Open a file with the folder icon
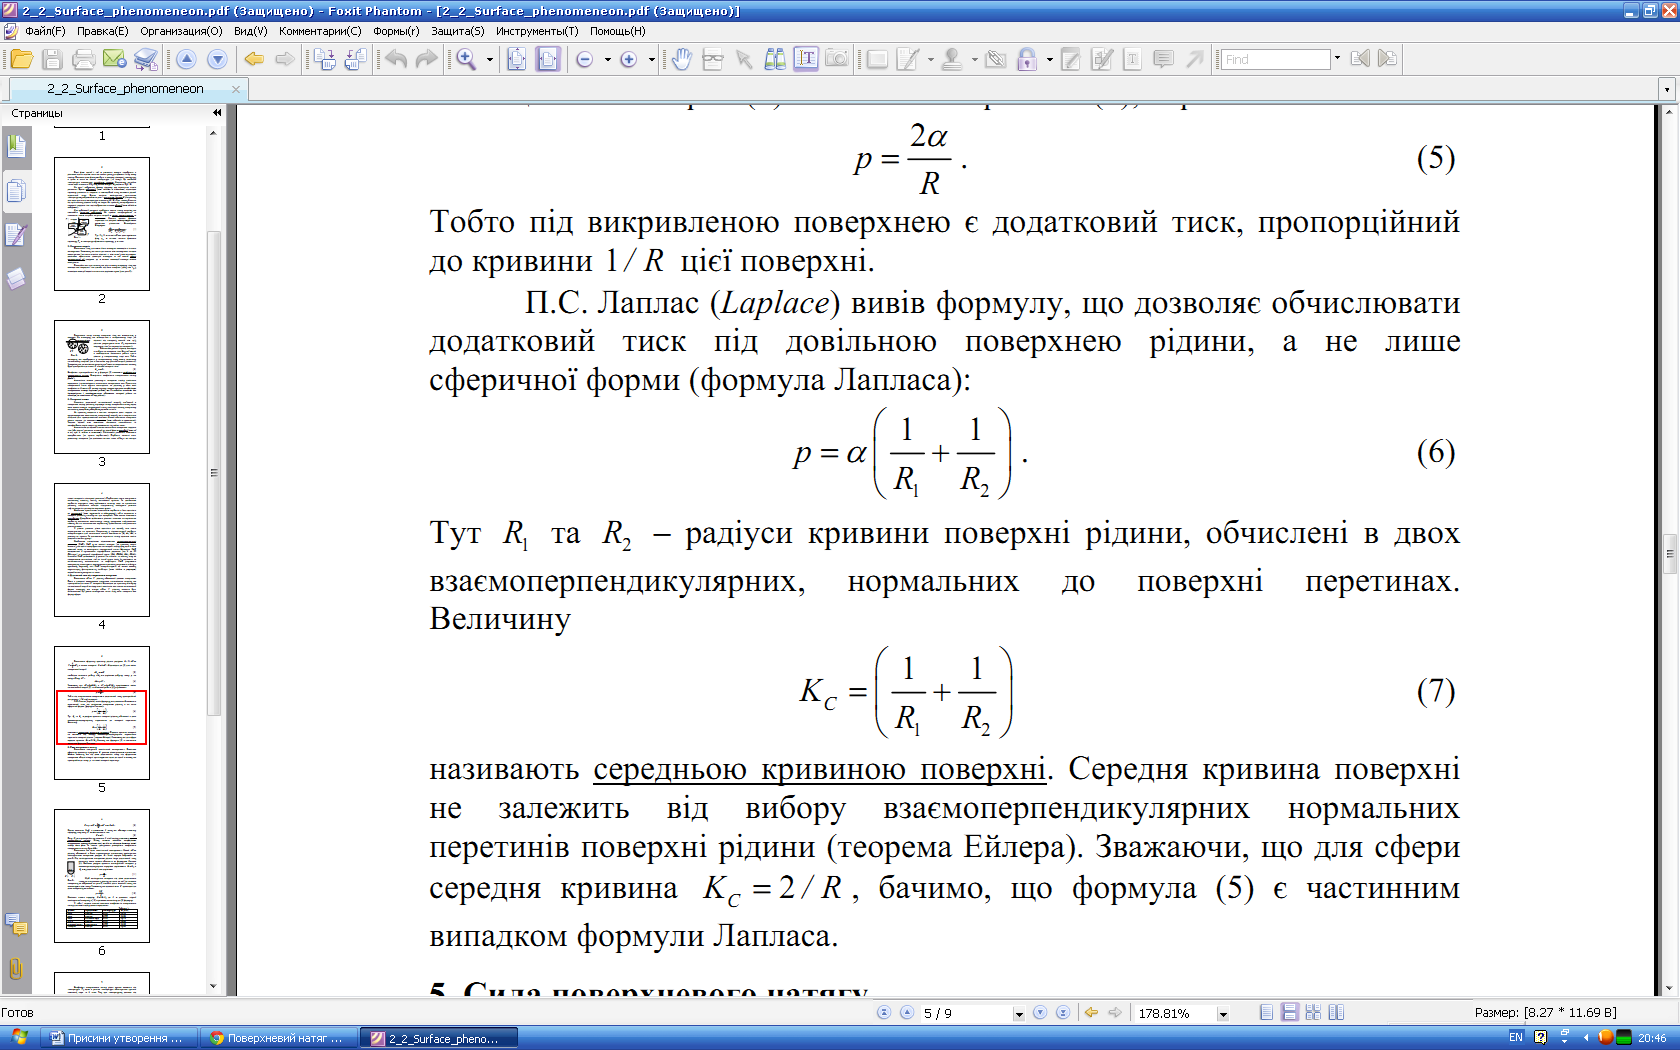Image resolution: width=1680 pixels, height=1050 pixels. (x=22, y=60)
